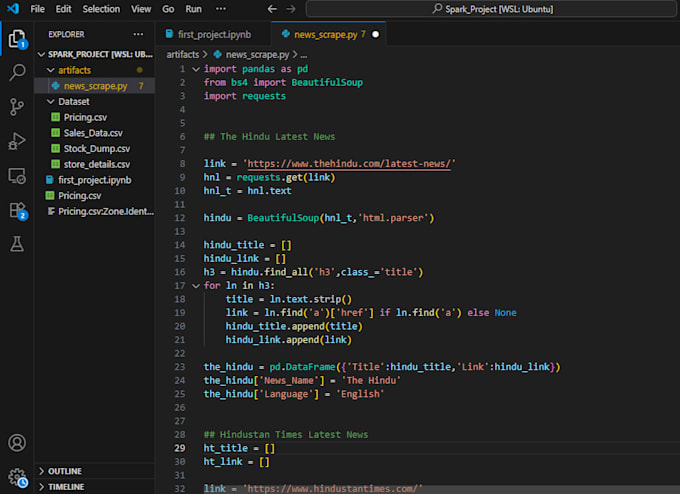
Task: Open the Search view icon
Action: click(x=17, y=73)
